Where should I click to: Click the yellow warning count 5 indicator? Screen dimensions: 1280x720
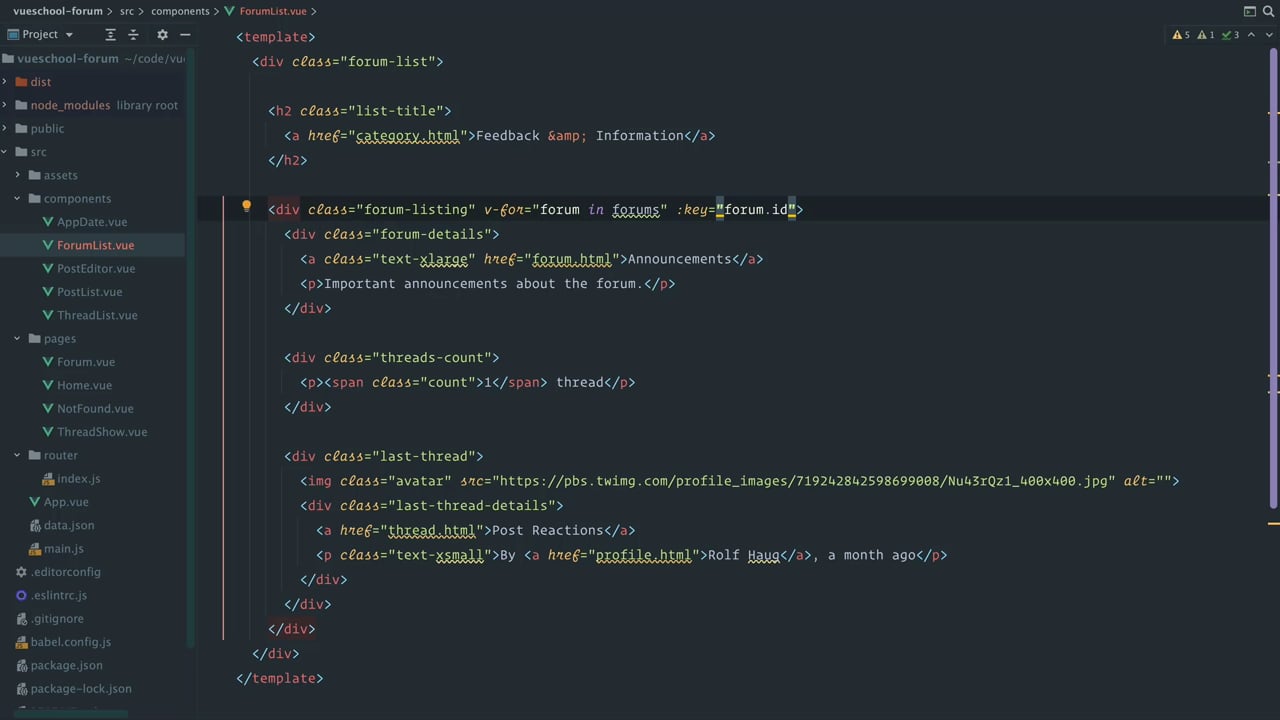point(1181,35)
